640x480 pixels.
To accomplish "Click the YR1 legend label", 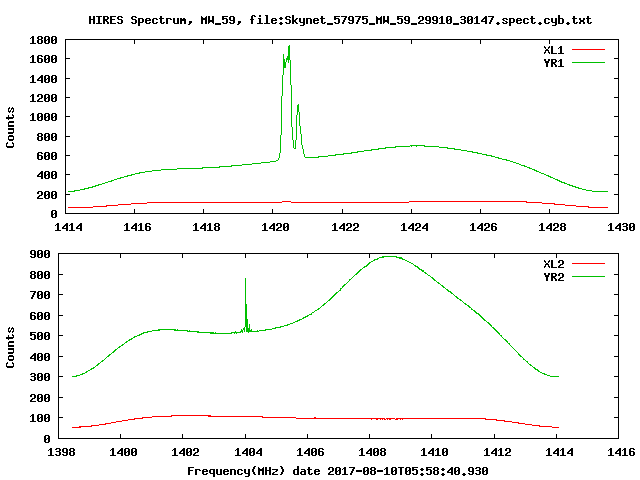I will (x=553, y=63).
